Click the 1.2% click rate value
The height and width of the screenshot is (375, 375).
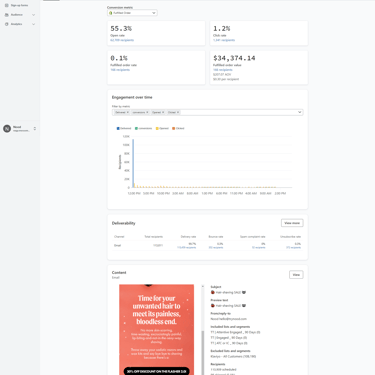point(222,29)
